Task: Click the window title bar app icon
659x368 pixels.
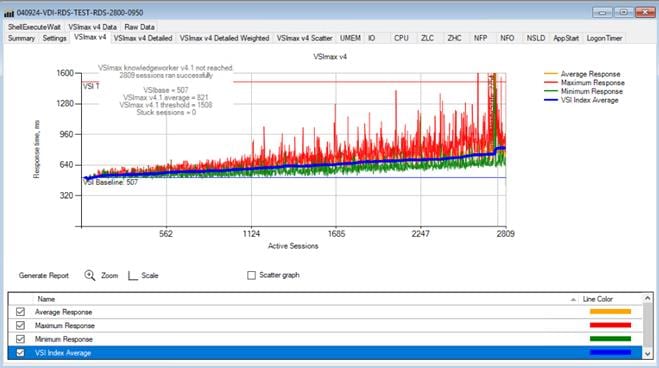Action: pyautogui.click(x=9, y=13)
